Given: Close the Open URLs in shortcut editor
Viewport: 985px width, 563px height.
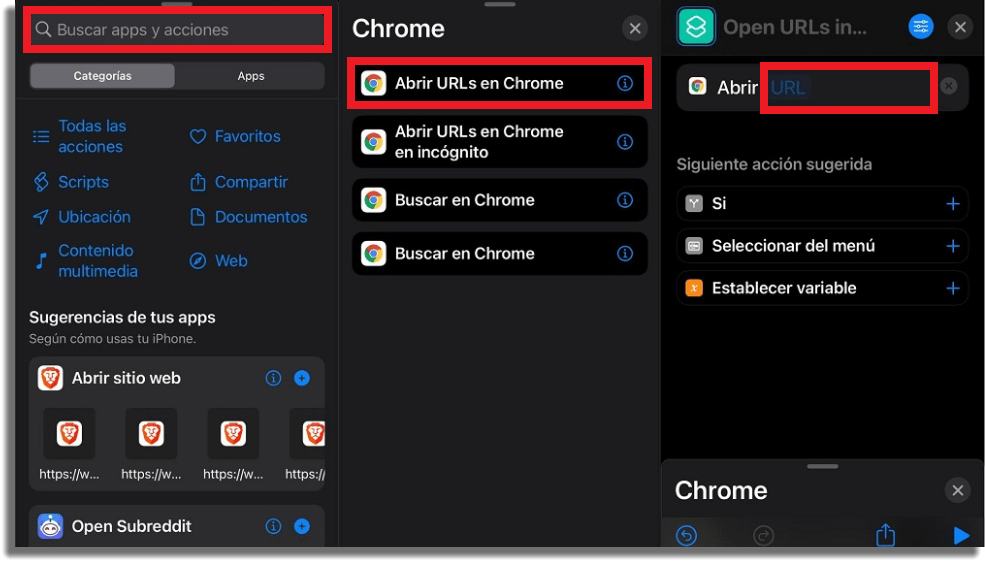Looking at the screenshot, I should coord(961,27).
